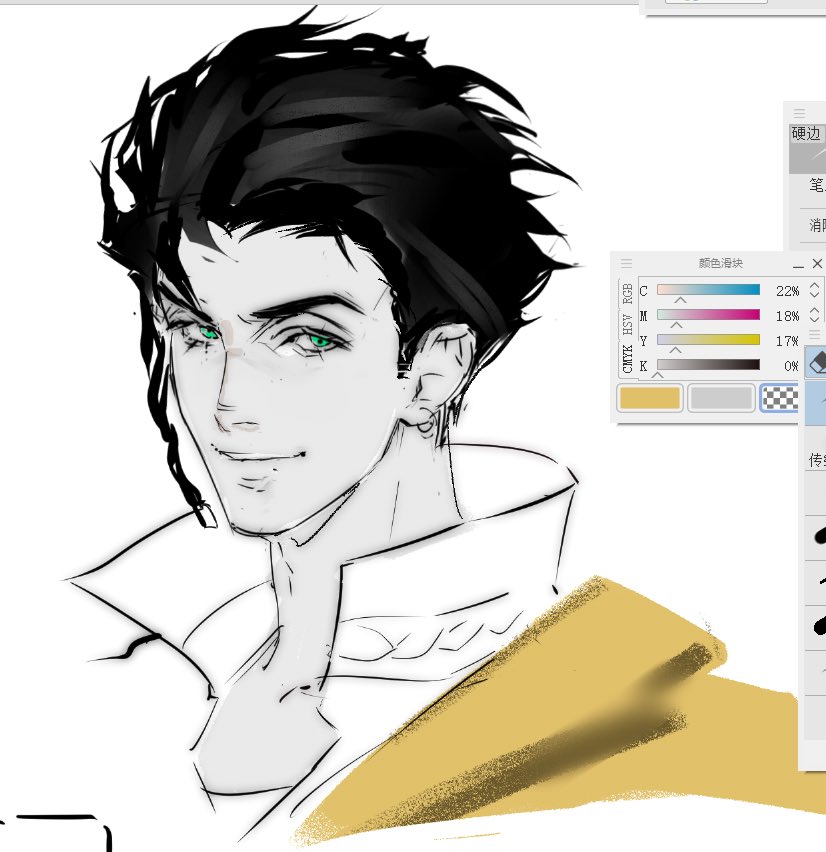The image size is (826, 852).
Task: Select the Eraser tool icon
Action: click(818, 362)
